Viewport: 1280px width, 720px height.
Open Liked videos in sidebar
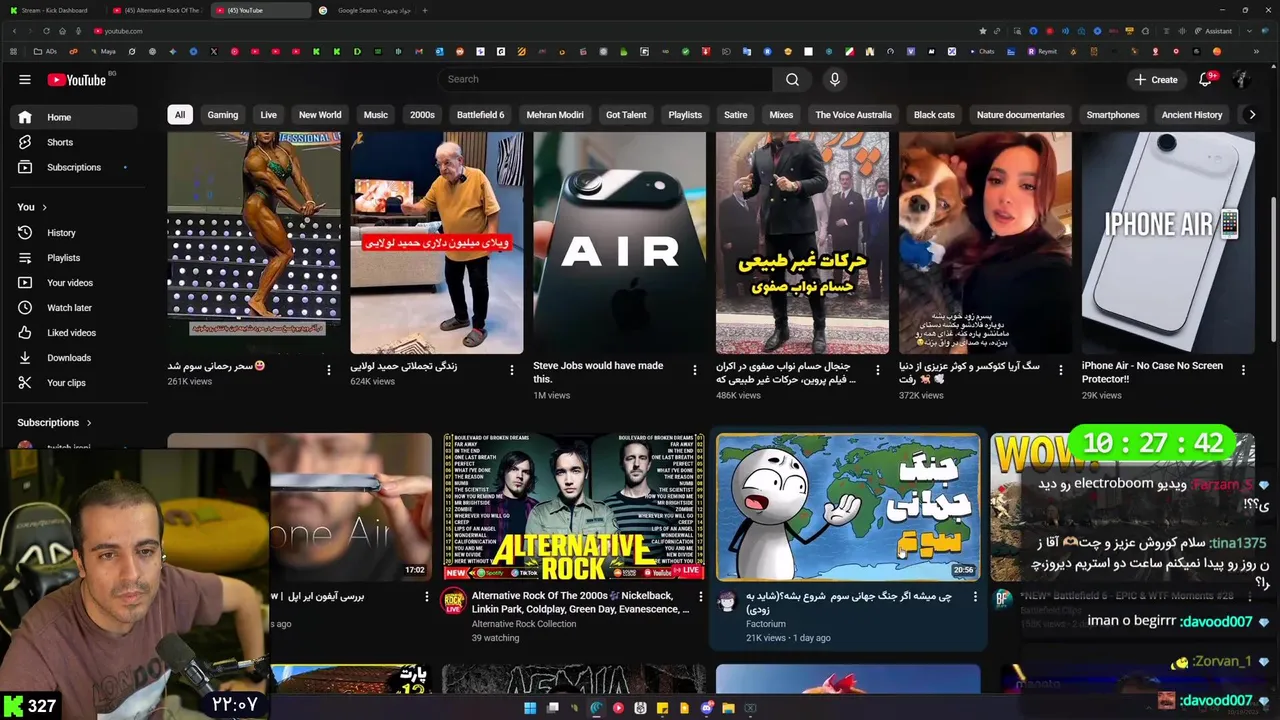pyautogui.click(x=74, y=333)
